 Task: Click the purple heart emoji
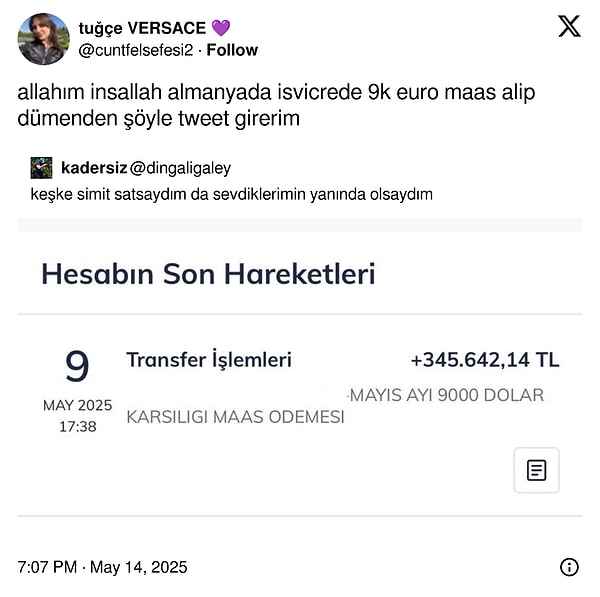click(221, 28)
